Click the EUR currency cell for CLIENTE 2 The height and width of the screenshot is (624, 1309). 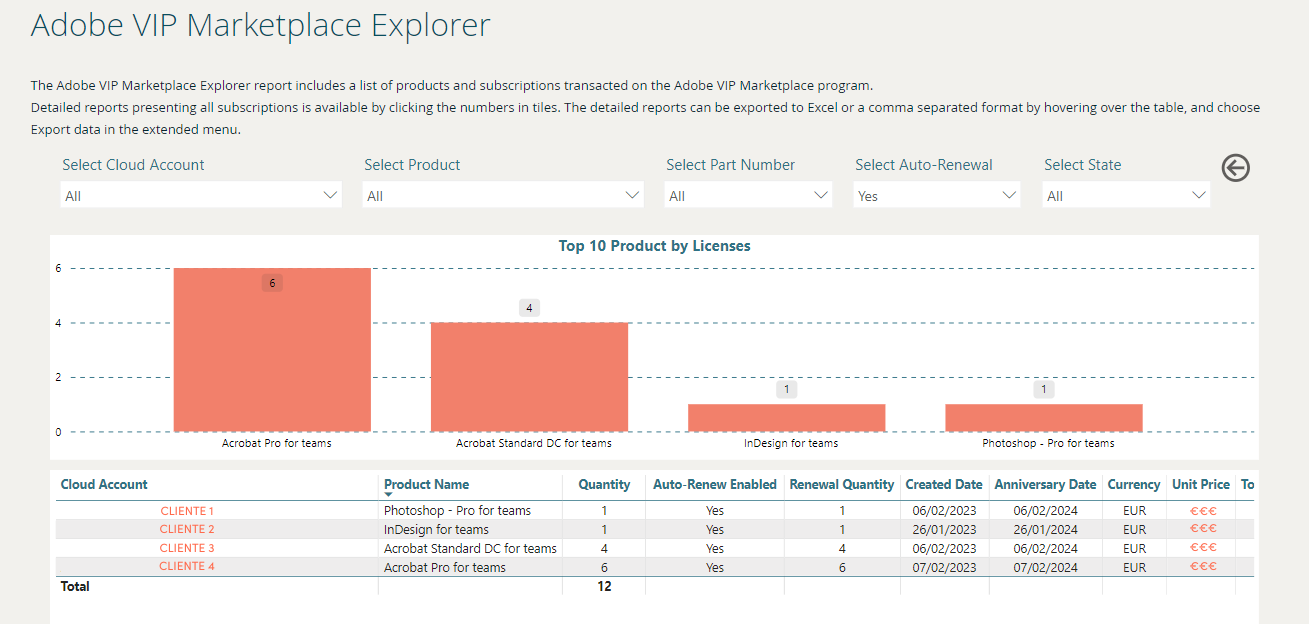1134,530
